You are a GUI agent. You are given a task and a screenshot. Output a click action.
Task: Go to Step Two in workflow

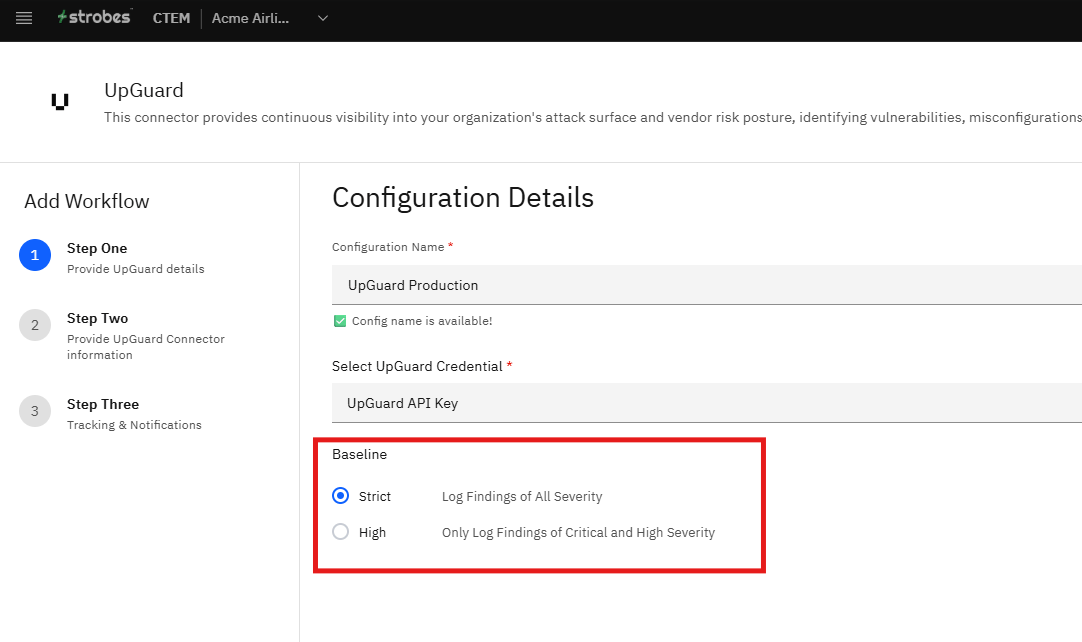click(x=97, y=318)
